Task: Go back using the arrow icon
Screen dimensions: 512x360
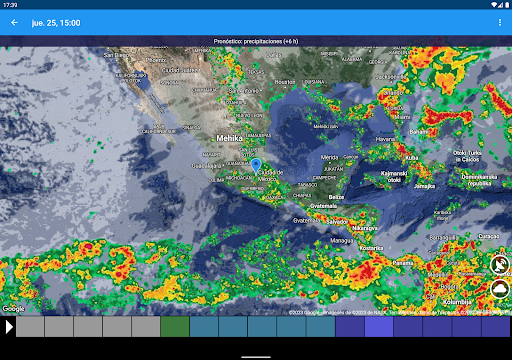Action: pyautogui.click(x=14, y=23)
